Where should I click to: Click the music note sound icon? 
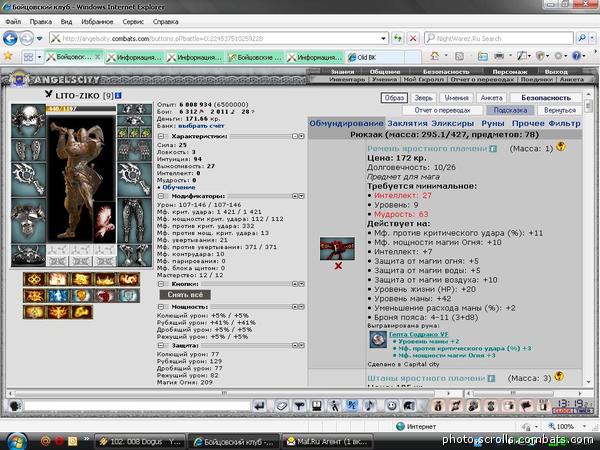coord(369,406)
